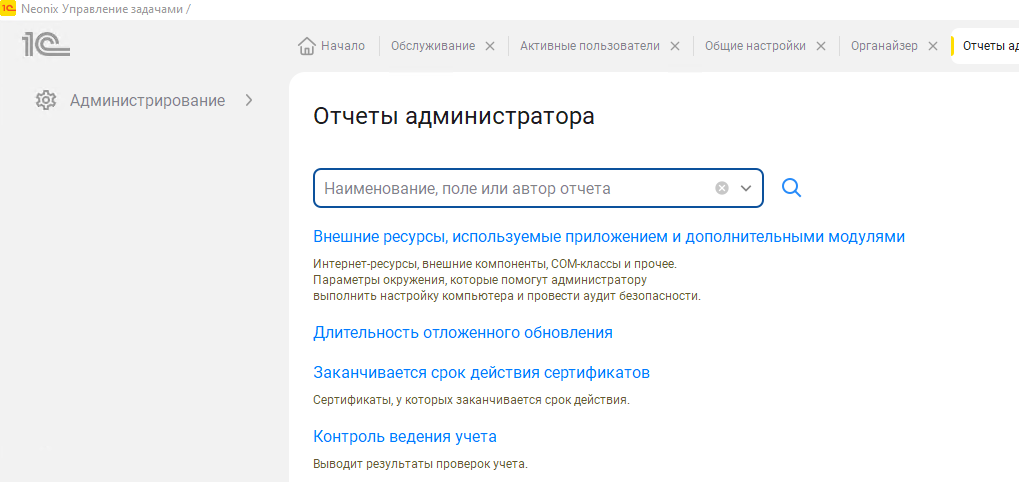Click the 1C logo icon
Screen dimensions: 1019x482
click(45, 44)
